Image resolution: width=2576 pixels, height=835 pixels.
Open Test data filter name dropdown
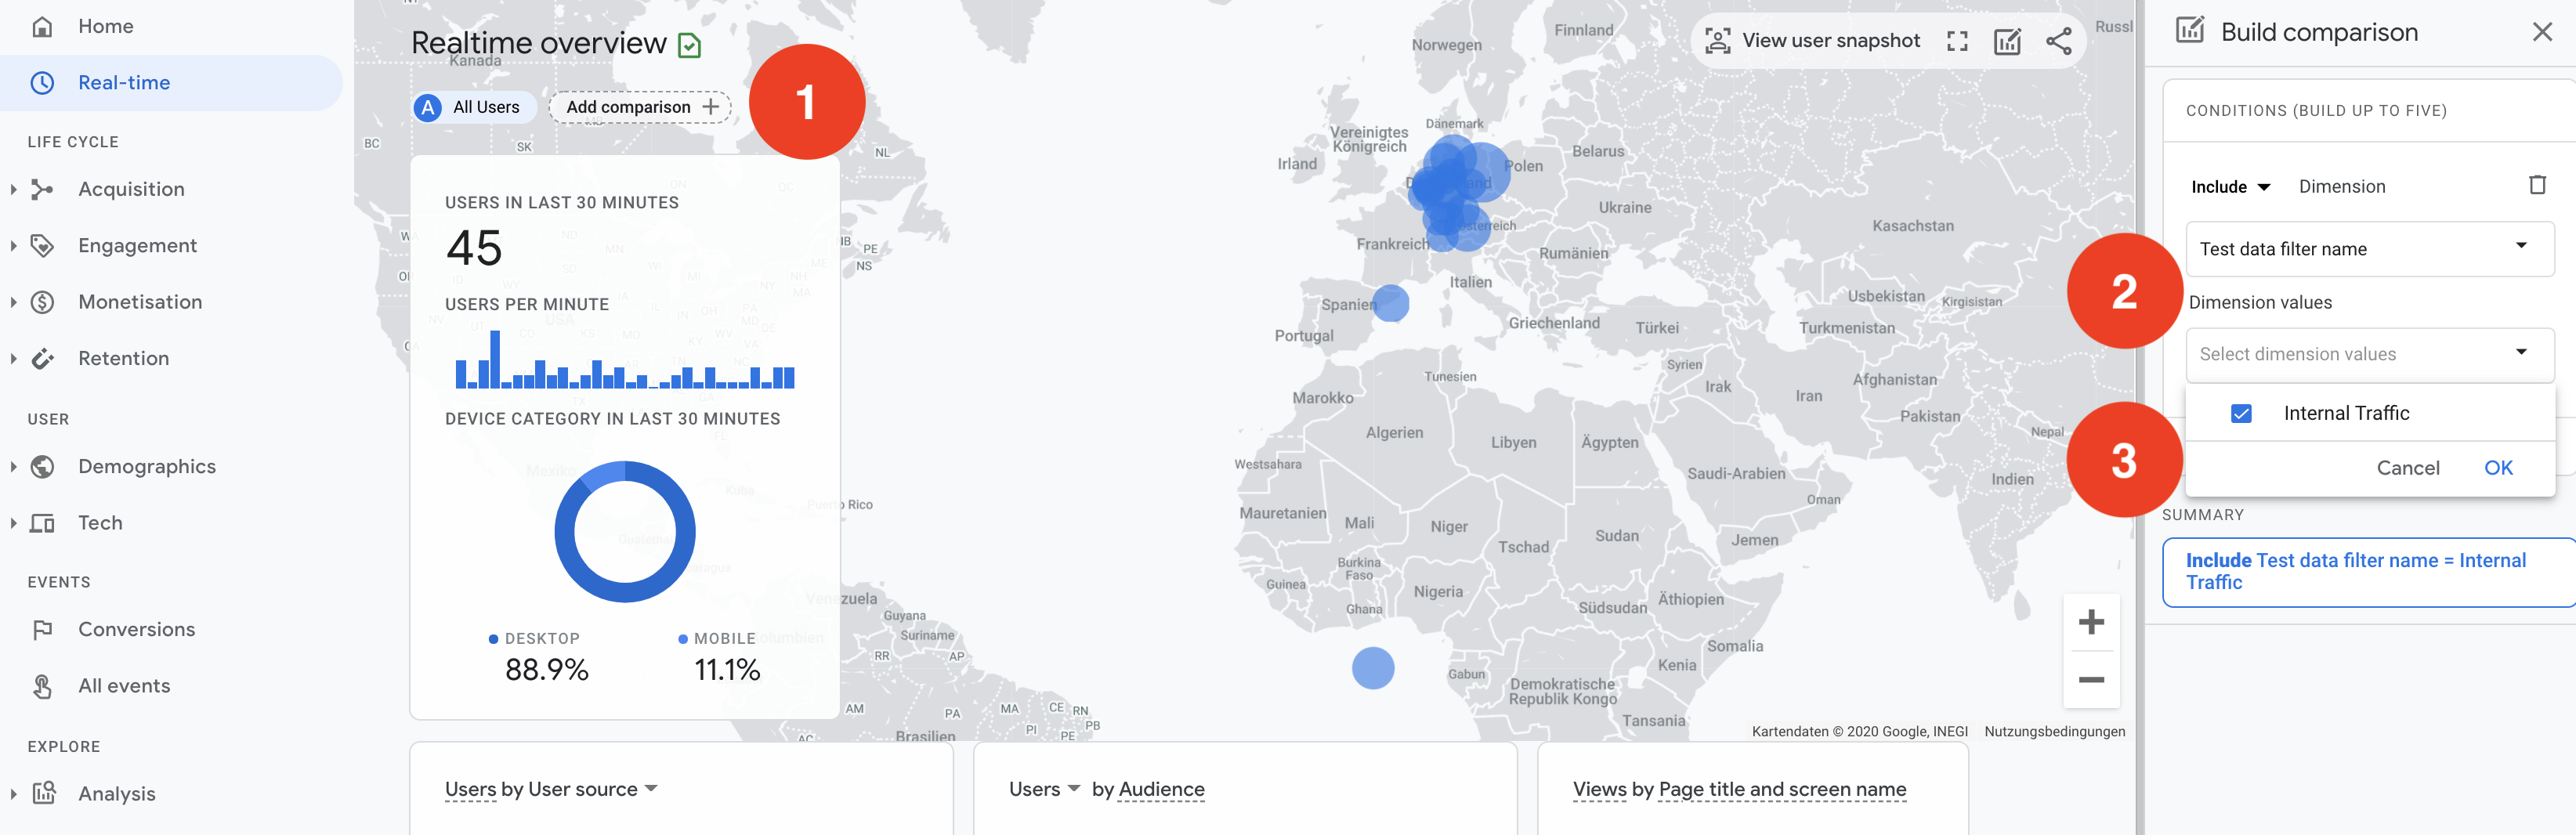pos(2369,249)
